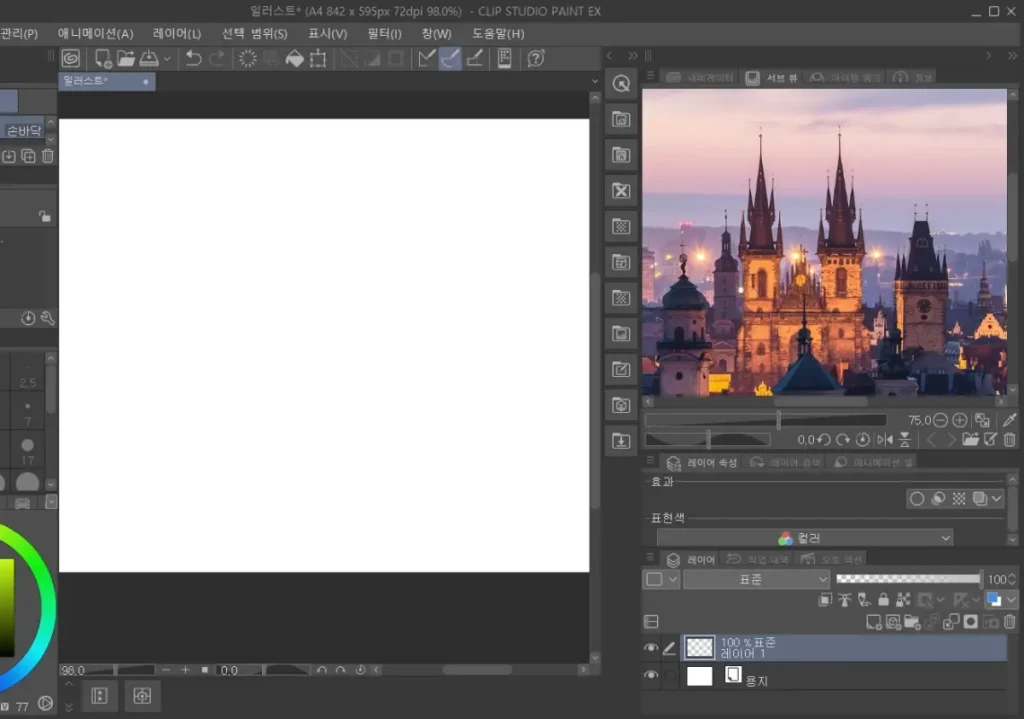The width and height of the screenshot is (1024, 719).
Task: Pick the eyedropper in the Sub View panel
Action: pyautogui.click(x=1009, y=421)
